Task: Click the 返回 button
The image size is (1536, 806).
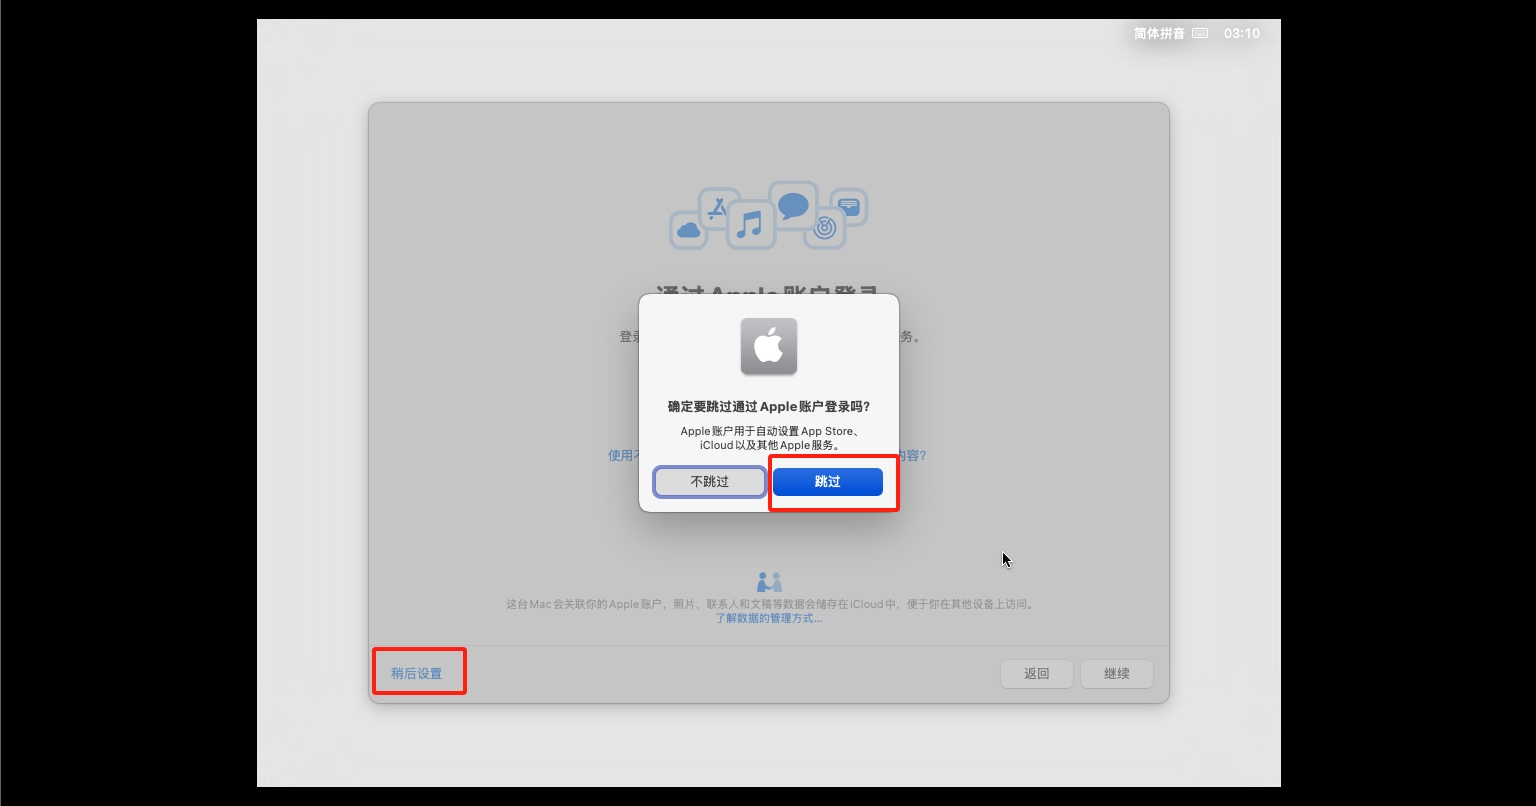Action: [1037, 674]
